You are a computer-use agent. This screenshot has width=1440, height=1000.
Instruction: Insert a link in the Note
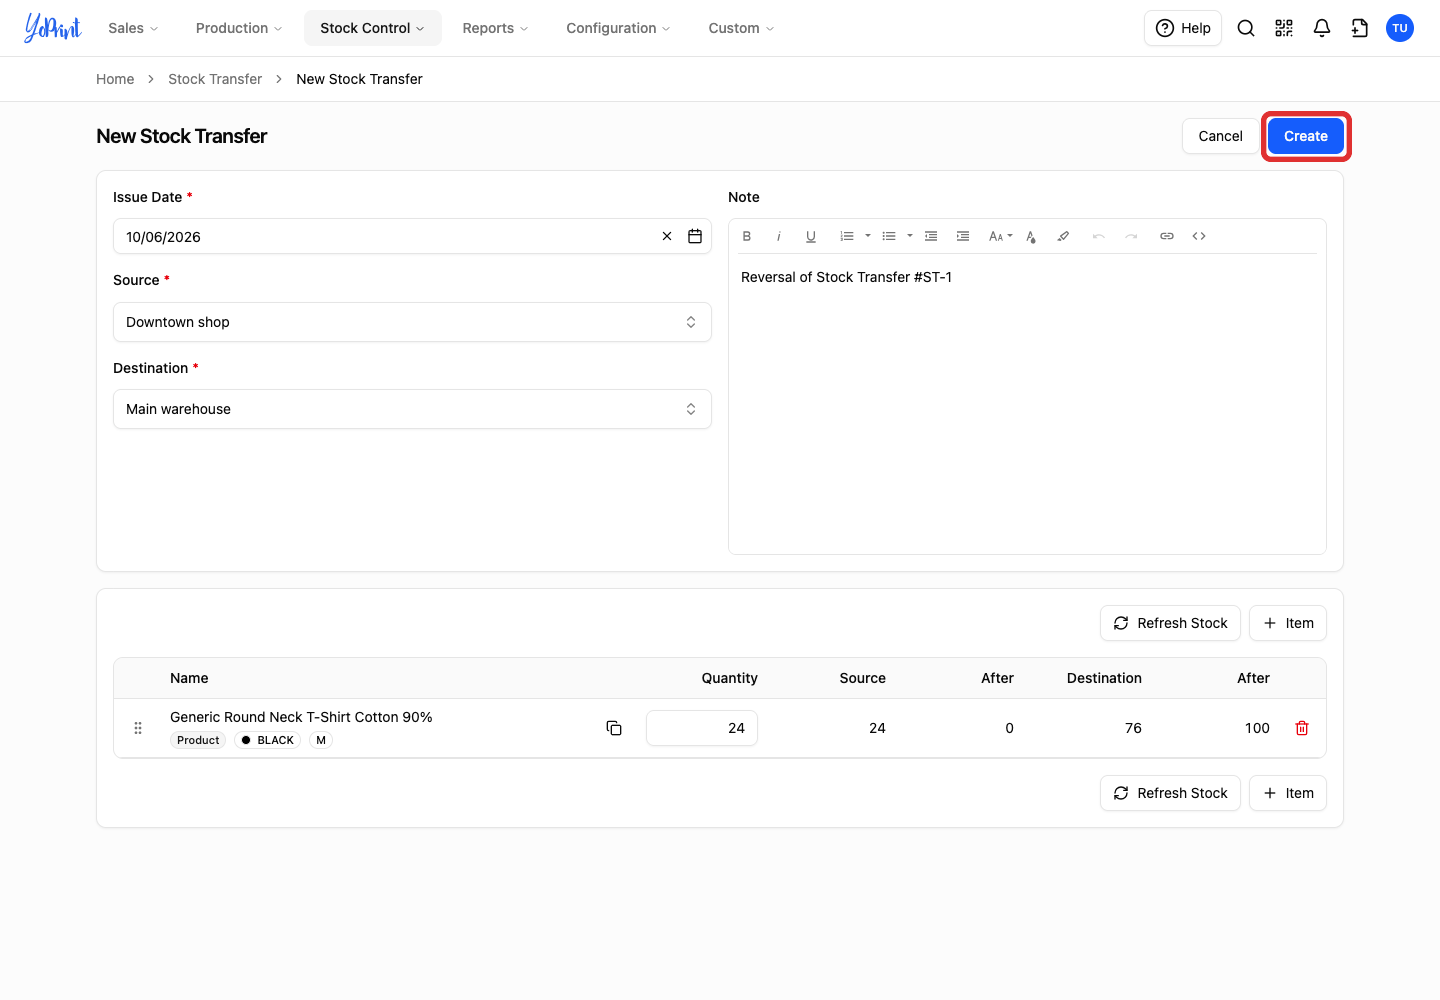1167,236
